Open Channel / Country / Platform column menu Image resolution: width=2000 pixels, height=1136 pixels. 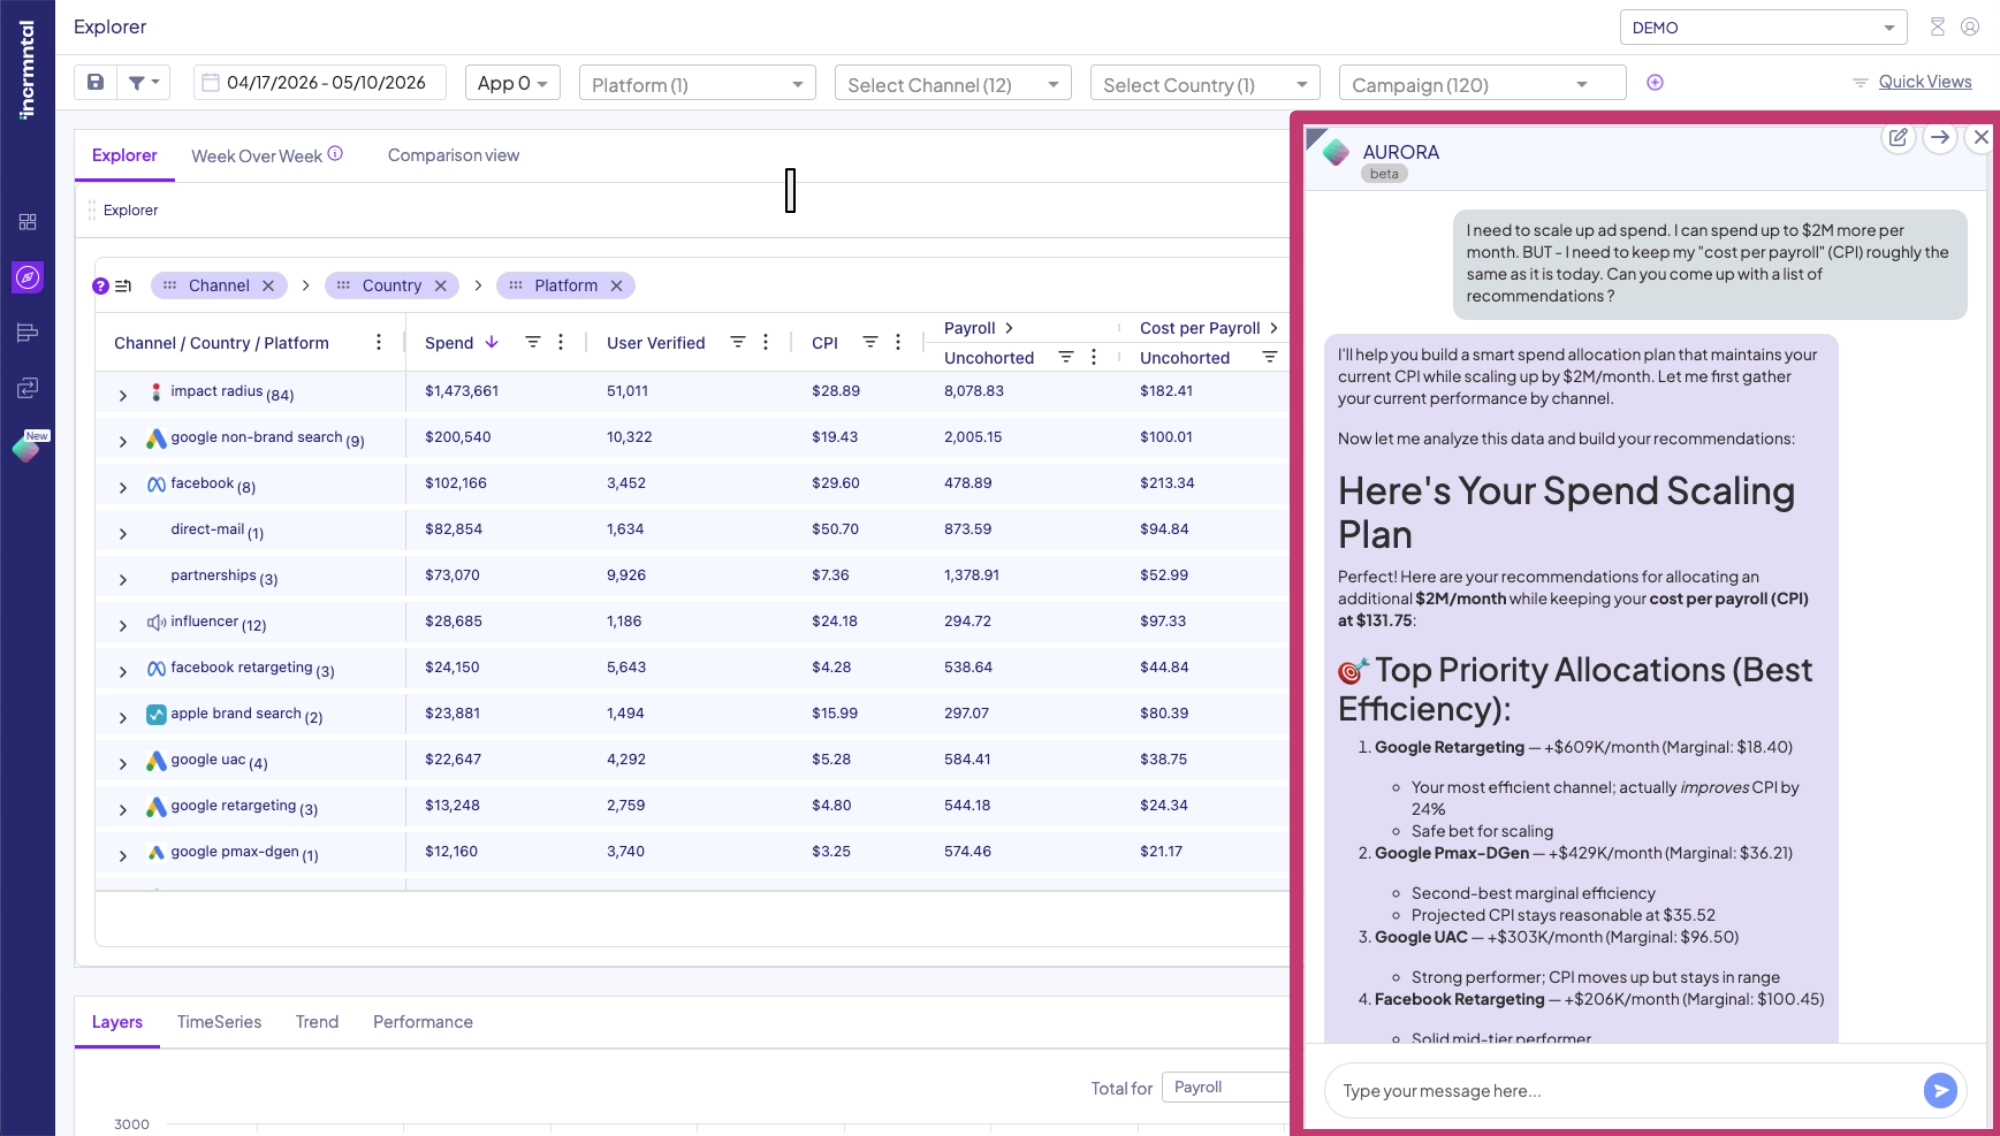tap(378, 342)
